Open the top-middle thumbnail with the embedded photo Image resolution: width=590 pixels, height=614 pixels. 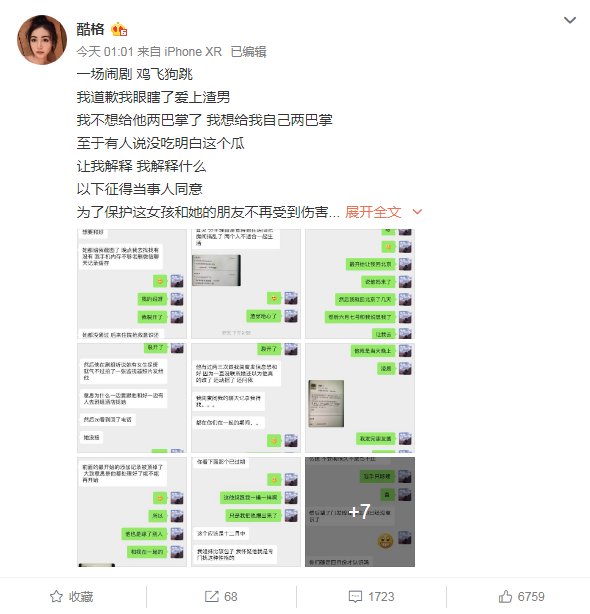(x=246, y=284)
